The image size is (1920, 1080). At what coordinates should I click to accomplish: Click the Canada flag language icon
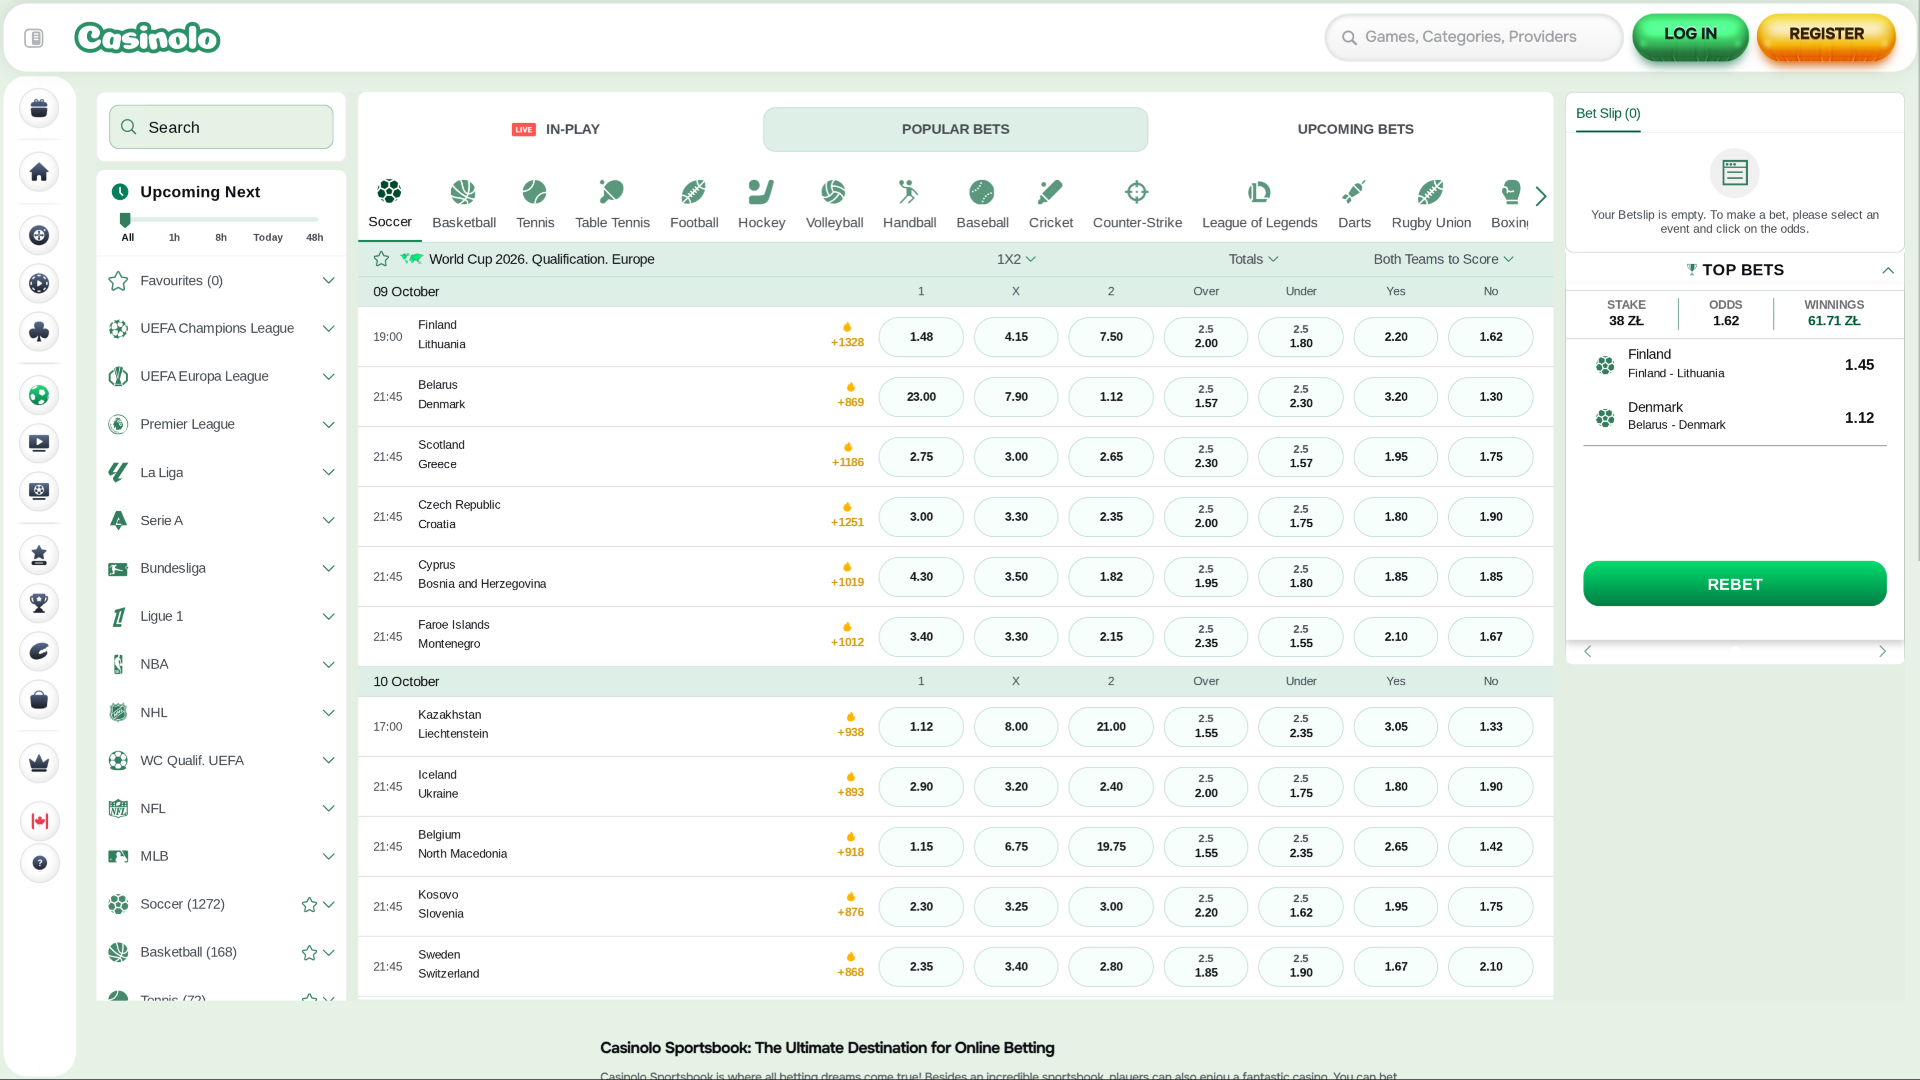(39, 821)
